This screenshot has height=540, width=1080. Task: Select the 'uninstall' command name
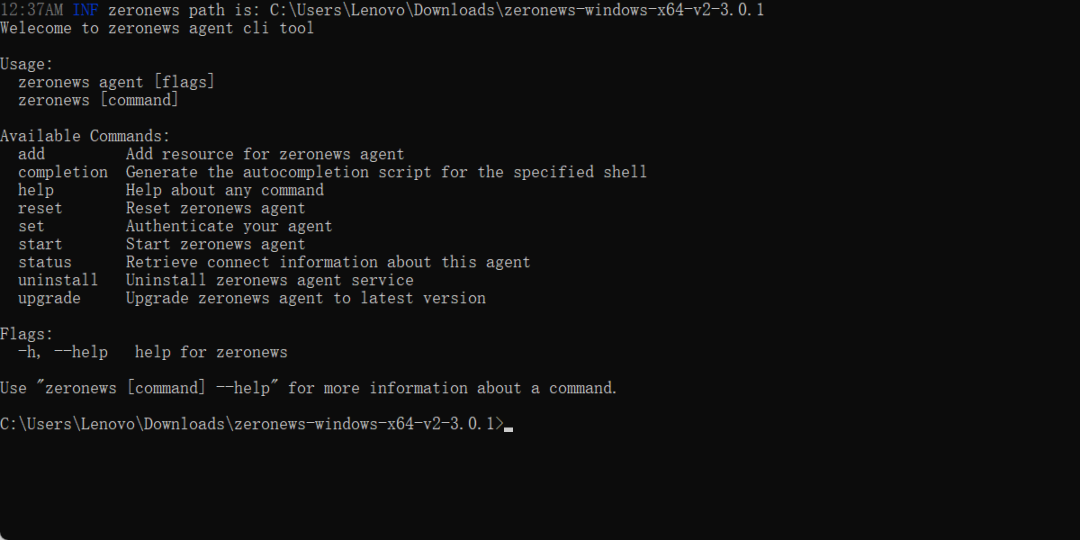[x=58, y=280]
